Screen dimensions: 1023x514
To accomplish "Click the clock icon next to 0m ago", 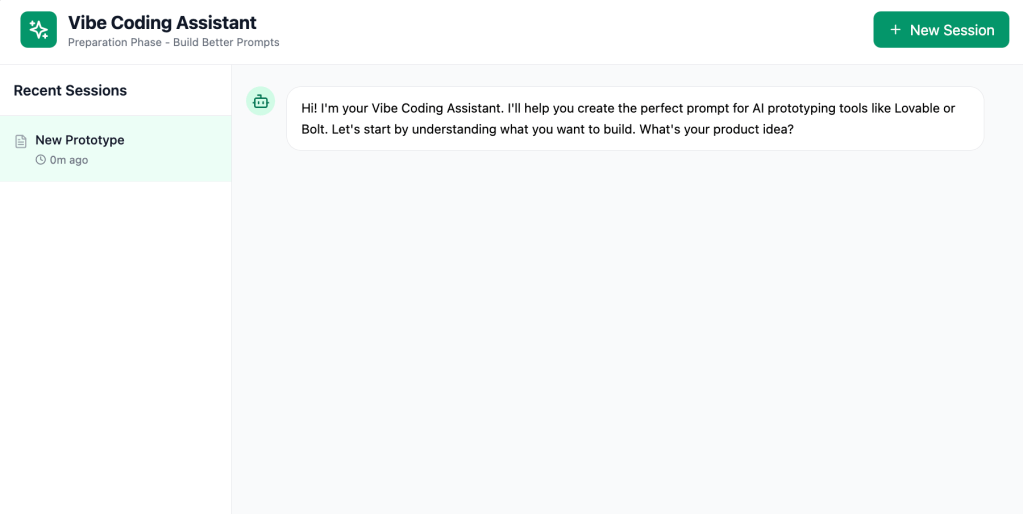I will point(41,160).
